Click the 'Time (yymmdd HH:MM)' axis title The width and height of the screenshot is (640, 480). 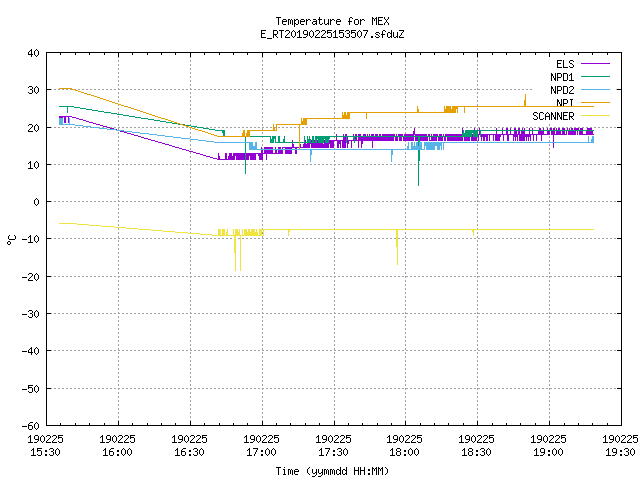pos(332,471)
